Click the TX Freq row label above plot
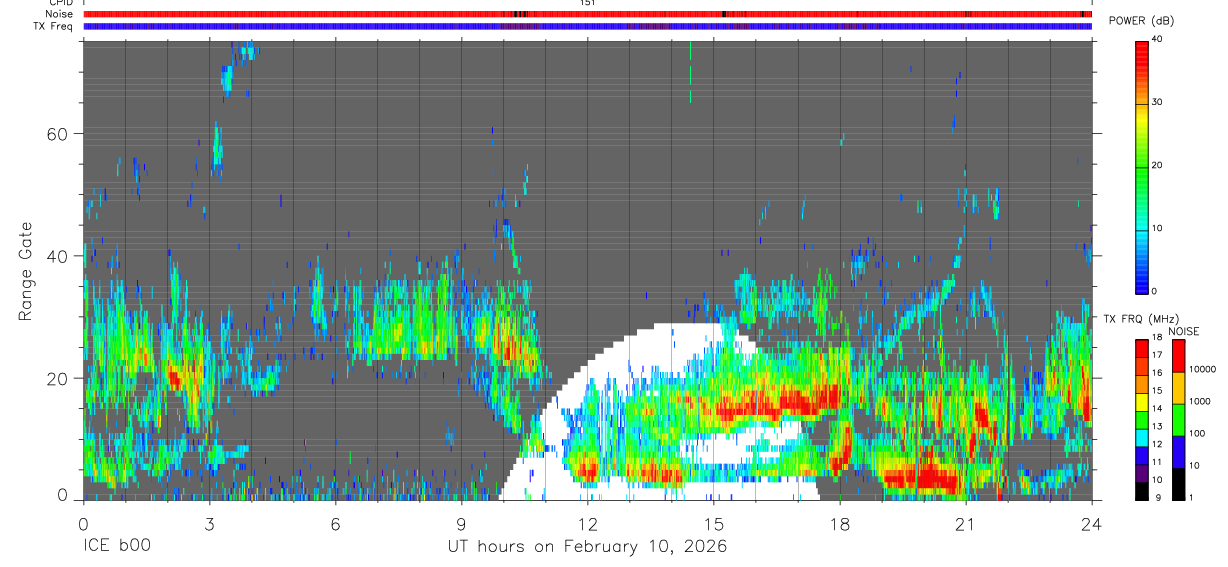1228x567 pixels. (x=53, y=26)
